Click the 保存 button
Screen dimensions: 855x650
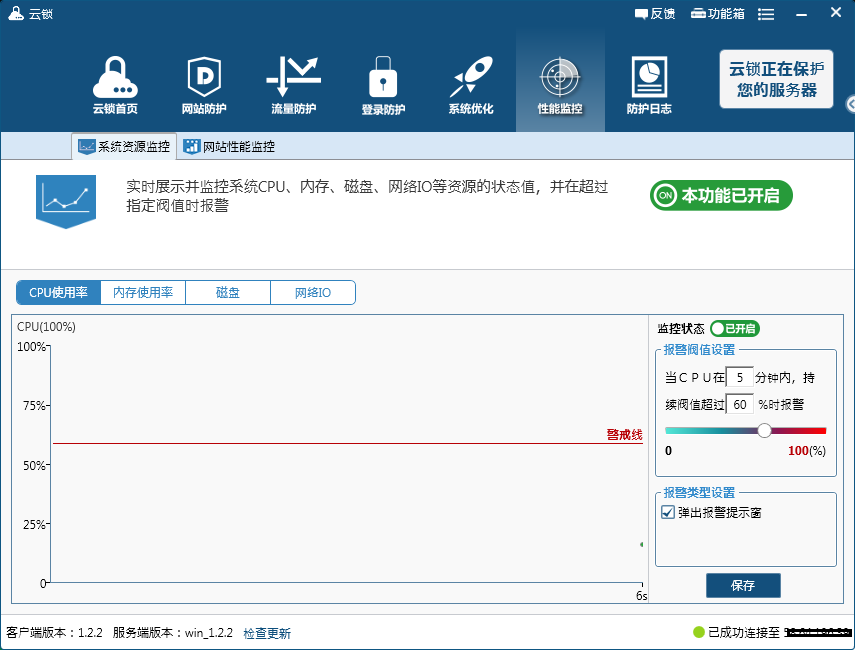click(x=743, y=585)
